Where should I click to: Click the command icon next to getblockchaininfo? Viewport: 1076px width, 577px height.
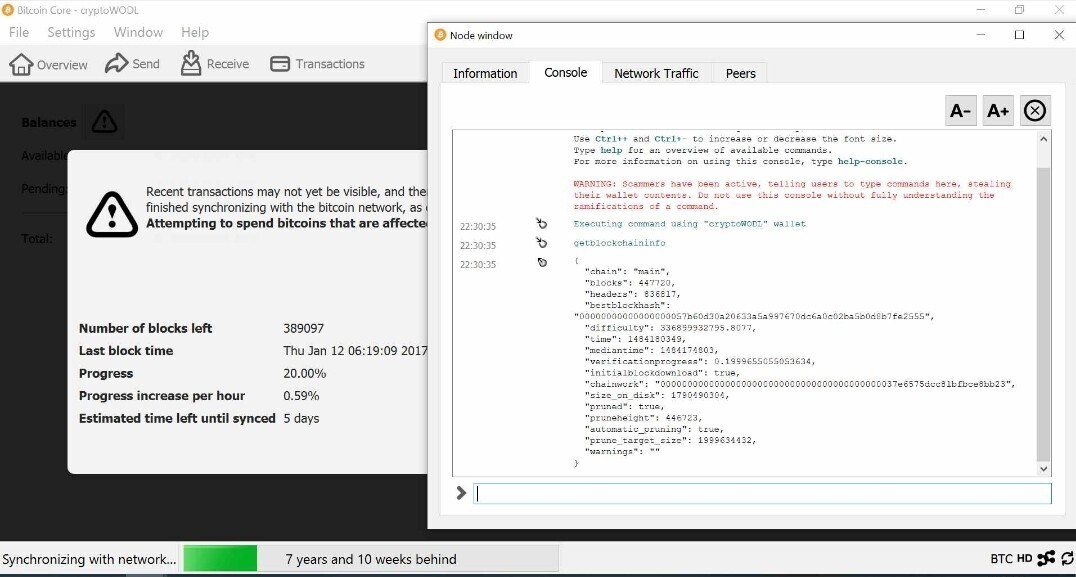[541, 243]
